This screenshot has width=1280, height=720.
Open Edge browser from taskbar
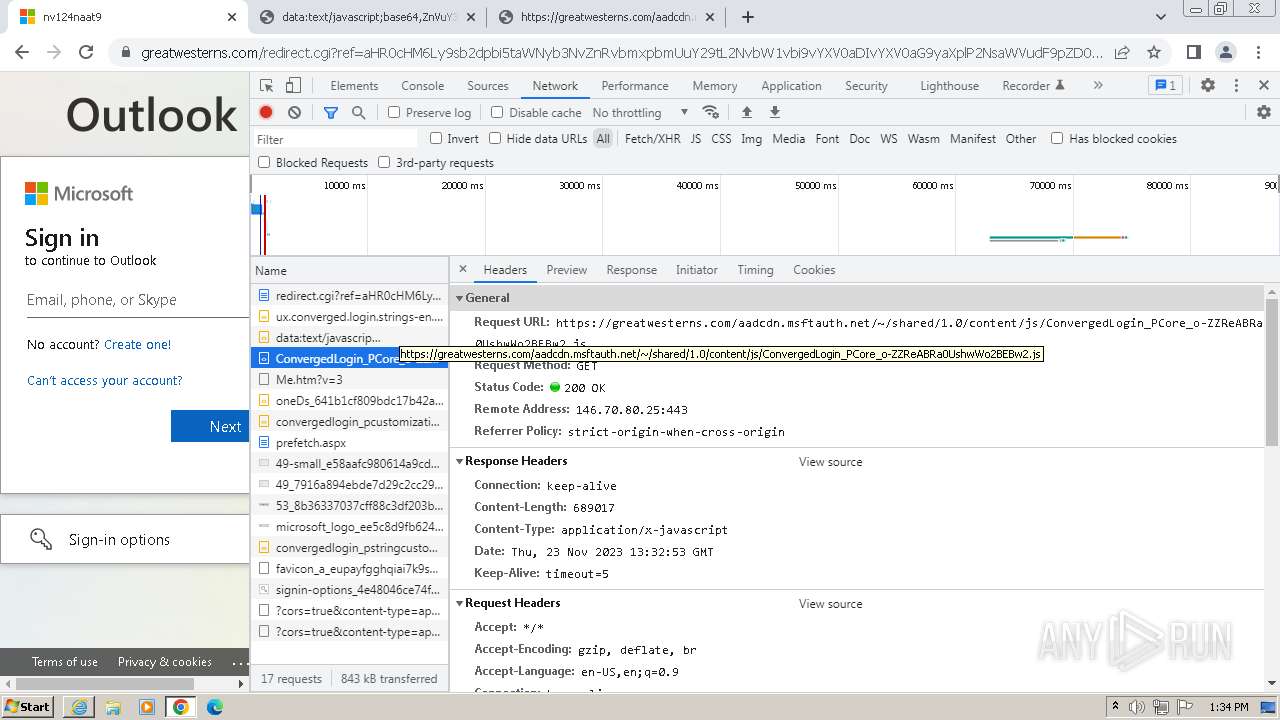pos(215,707)
